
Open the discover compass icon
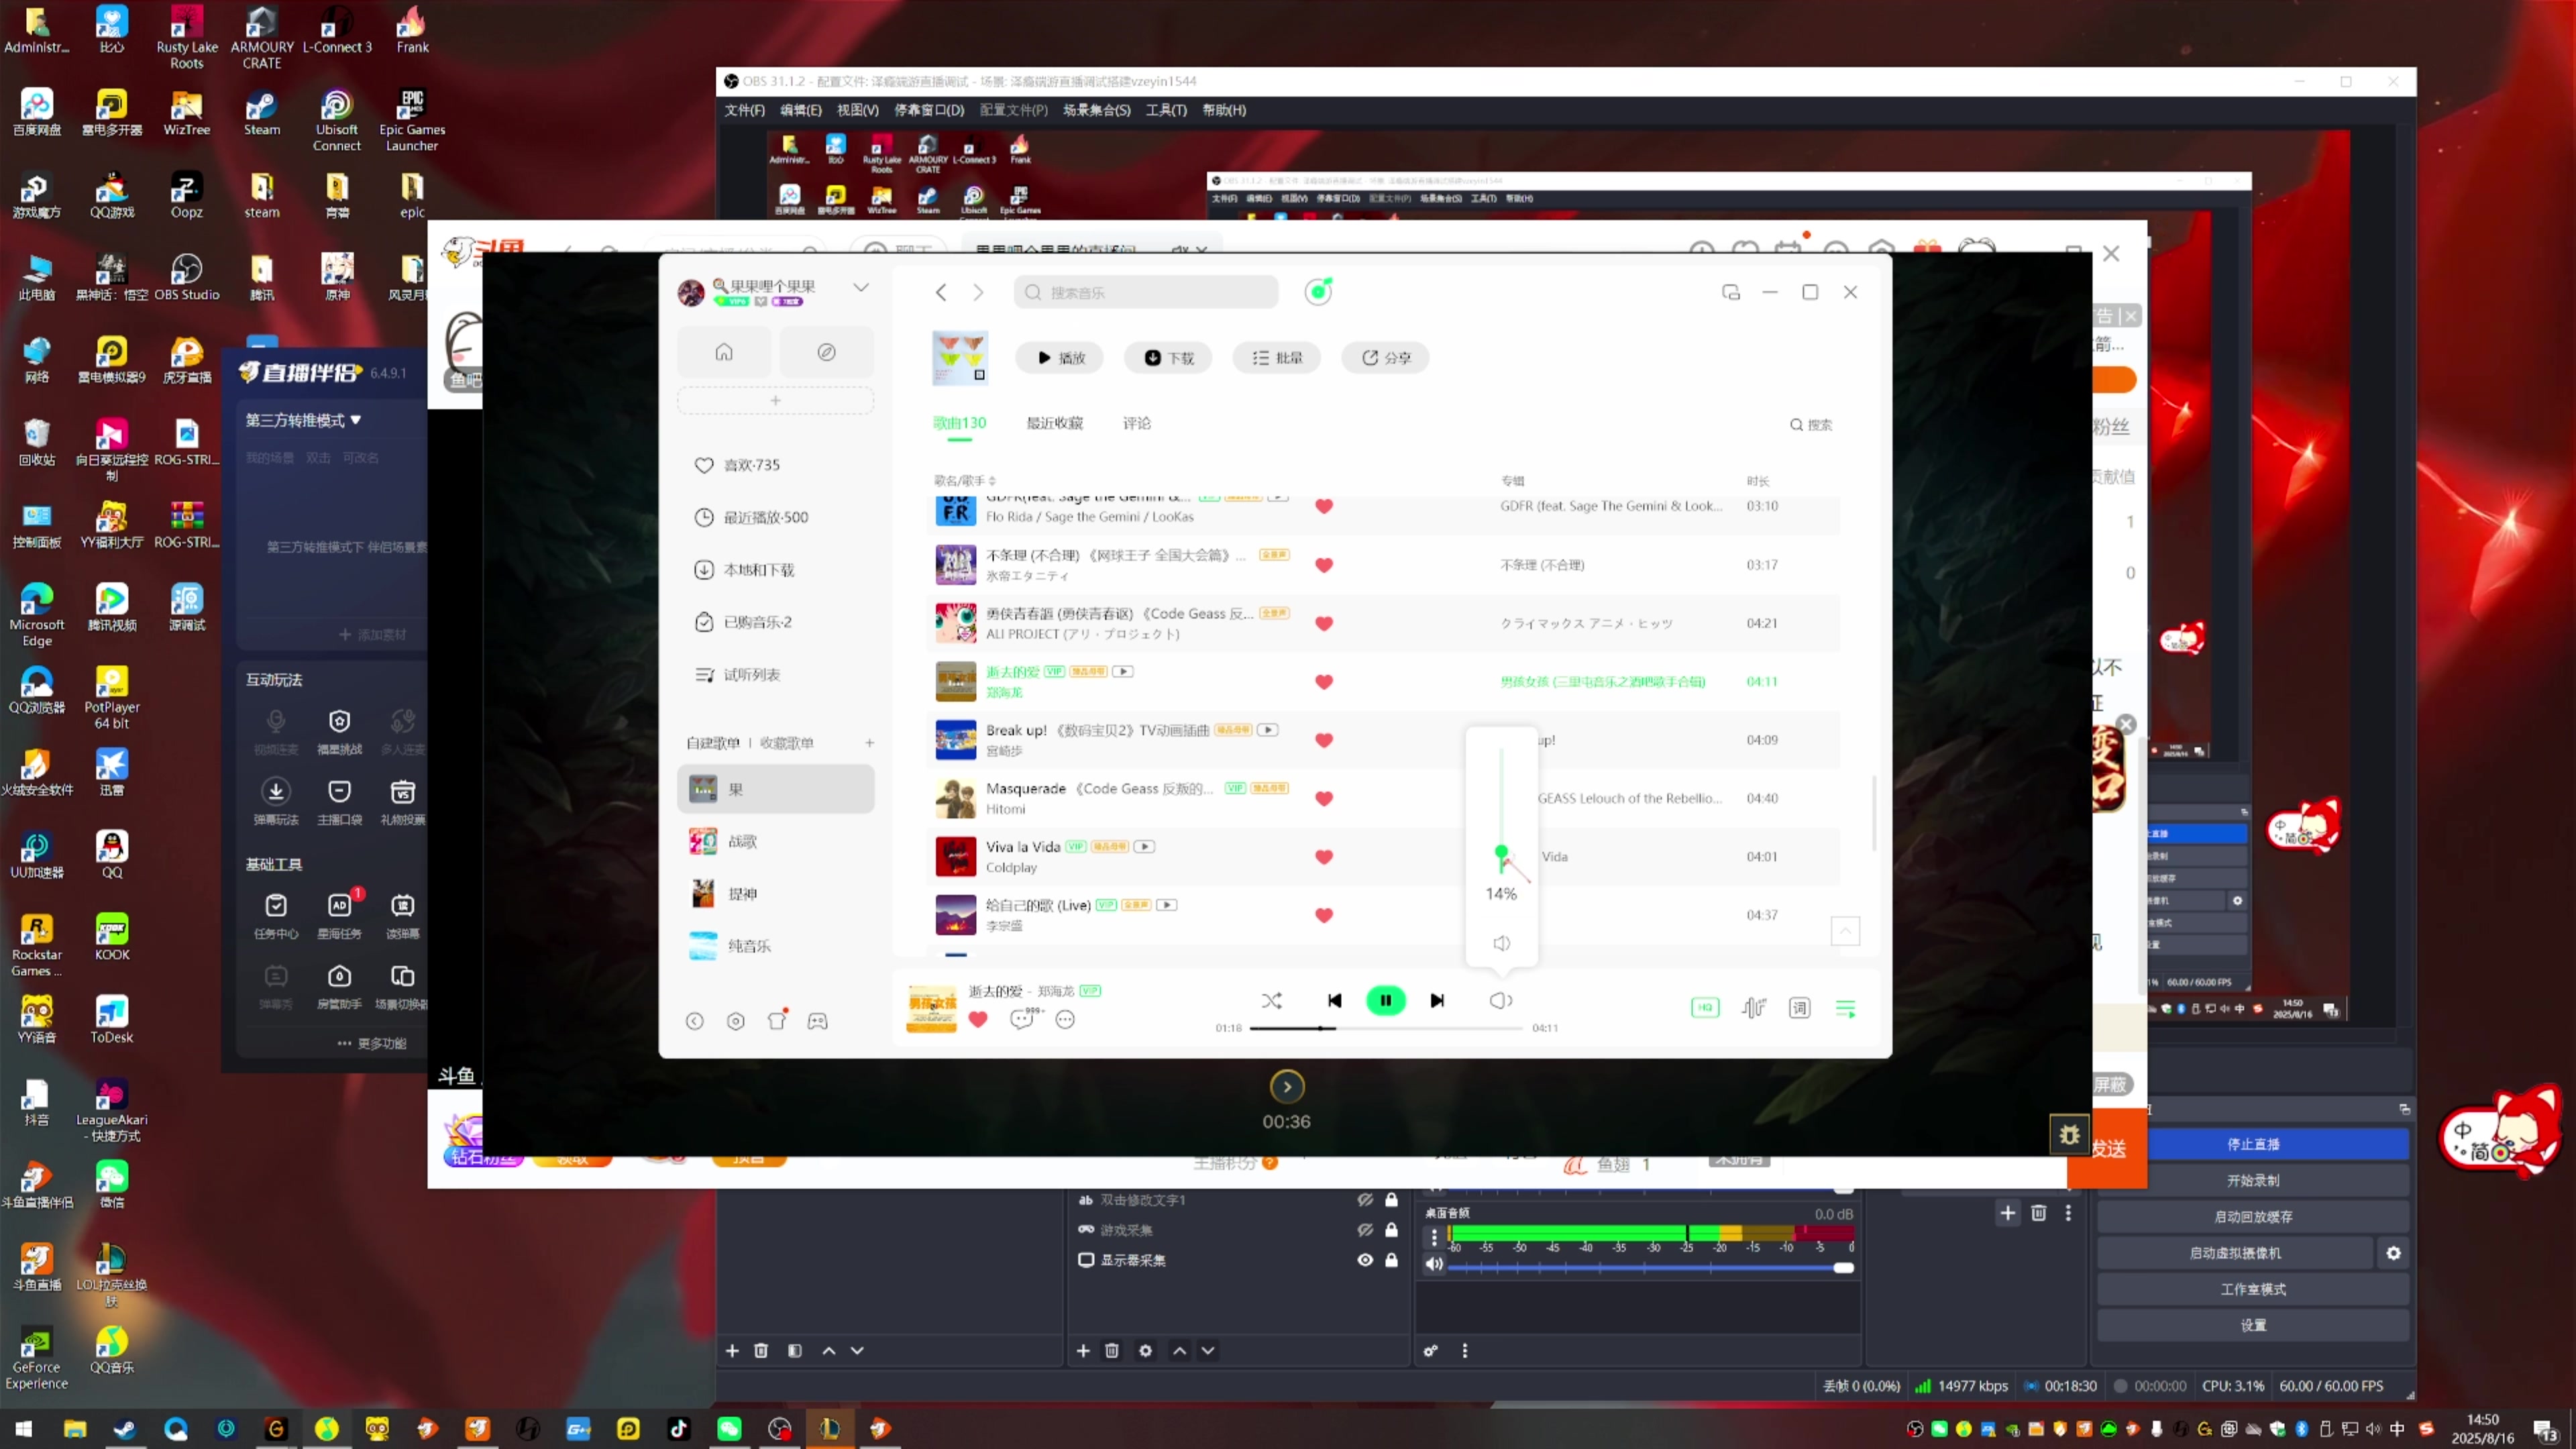(x=826, y=352)
